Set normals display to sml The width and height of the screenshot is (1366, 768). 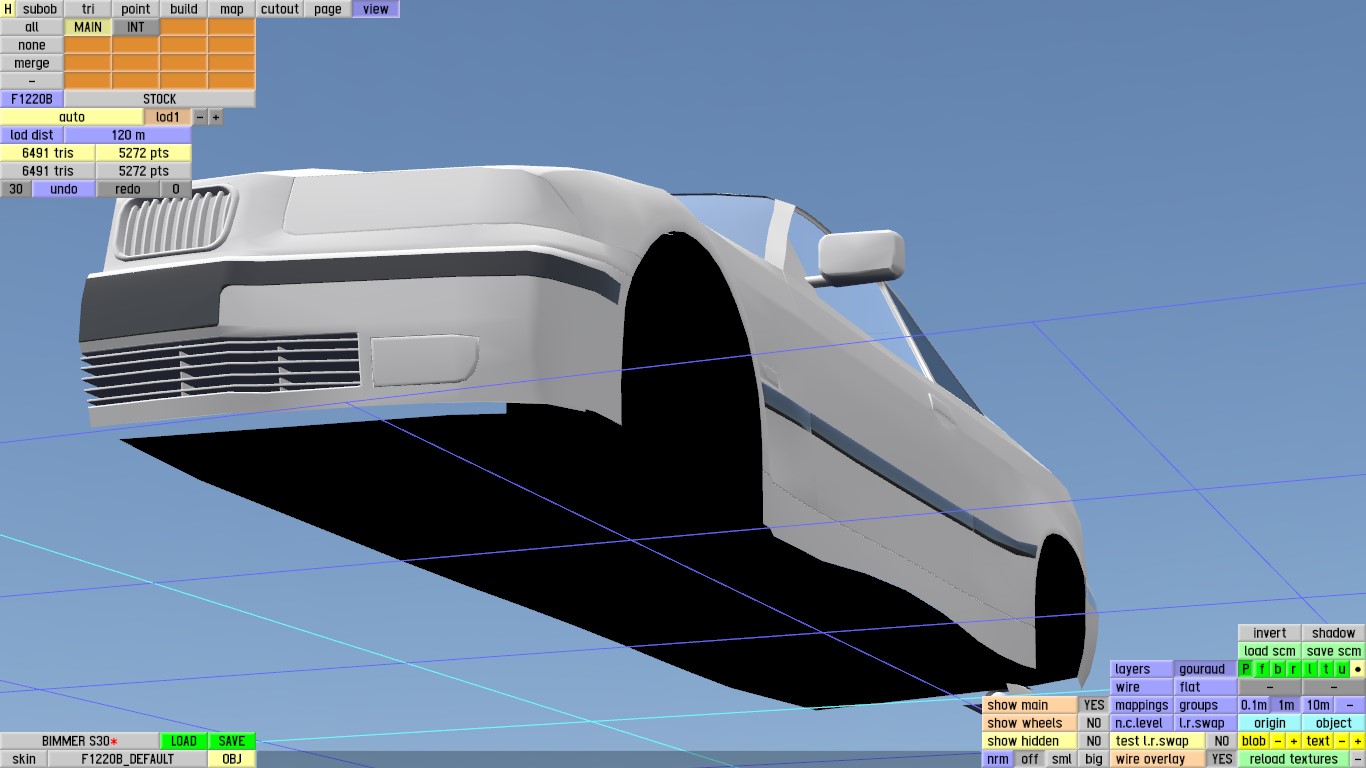[x=1062, y=759]
